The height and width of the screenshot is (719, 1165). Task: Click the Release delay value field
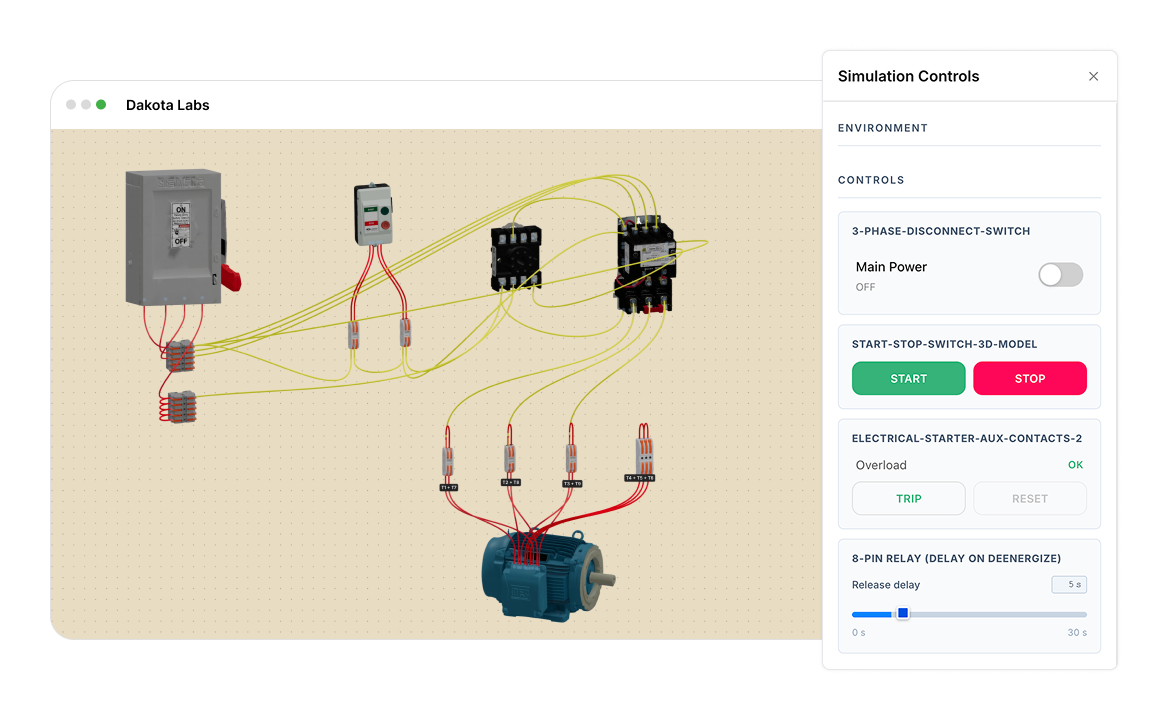point(1069,585)
